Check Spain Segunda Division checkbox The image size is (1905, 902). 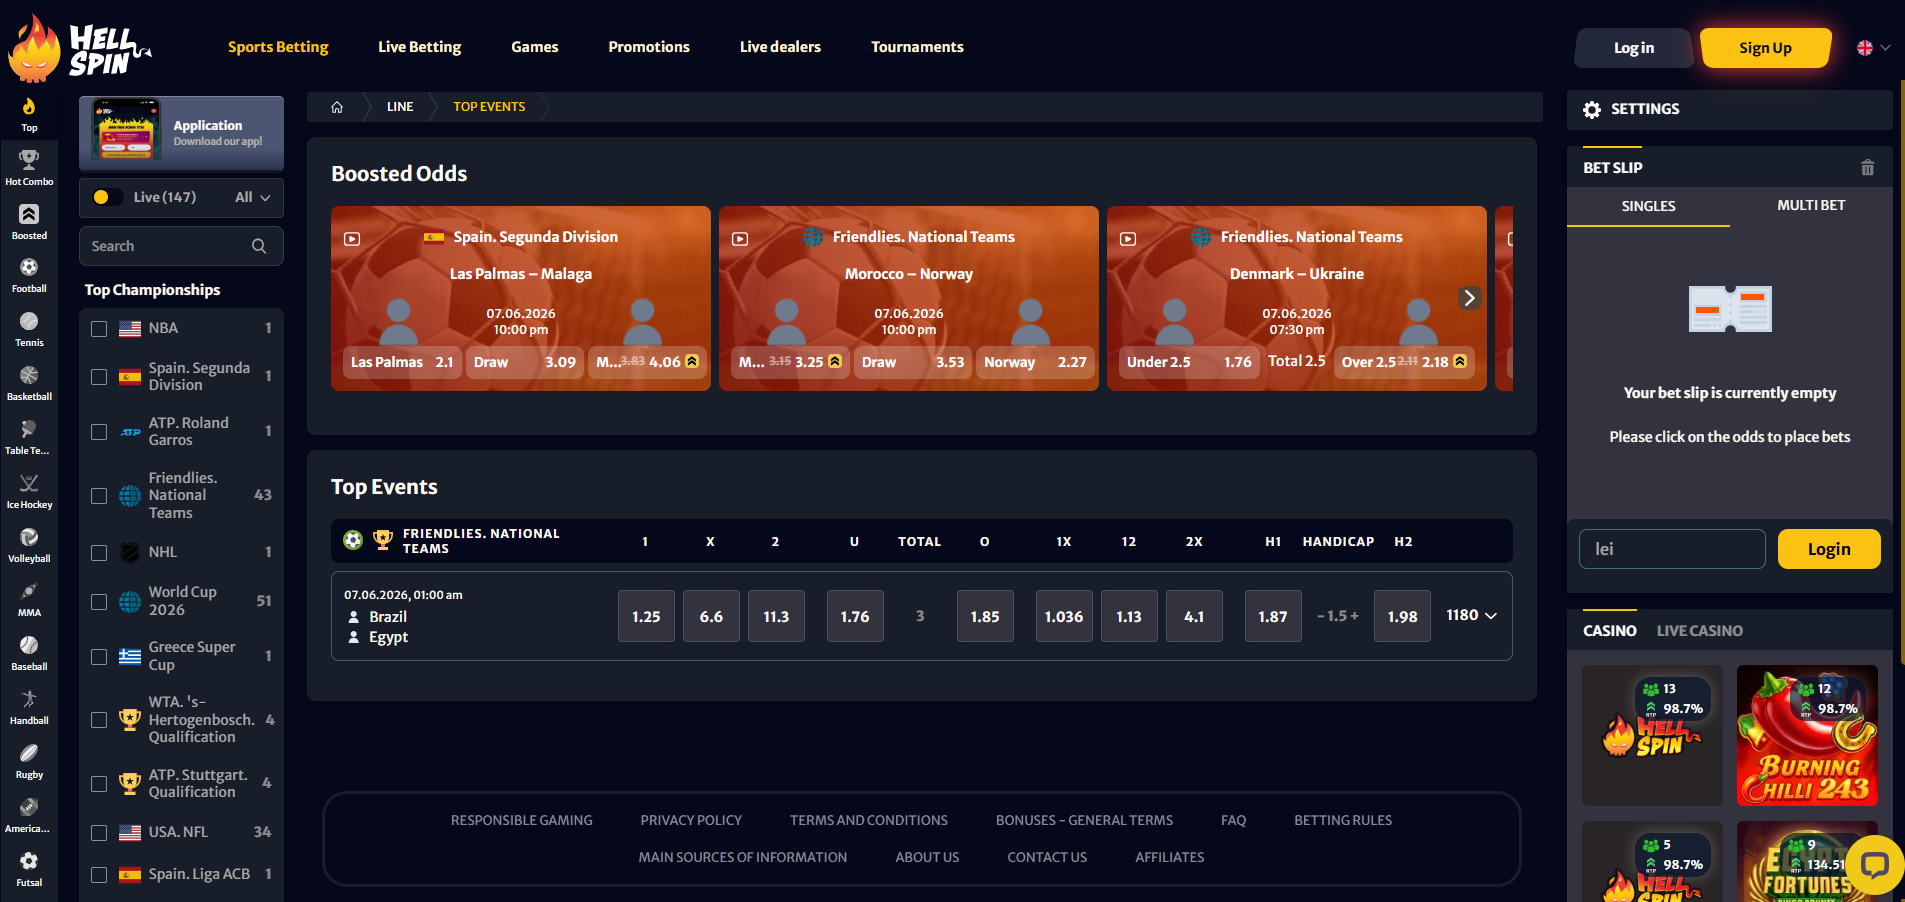[99, 377]
